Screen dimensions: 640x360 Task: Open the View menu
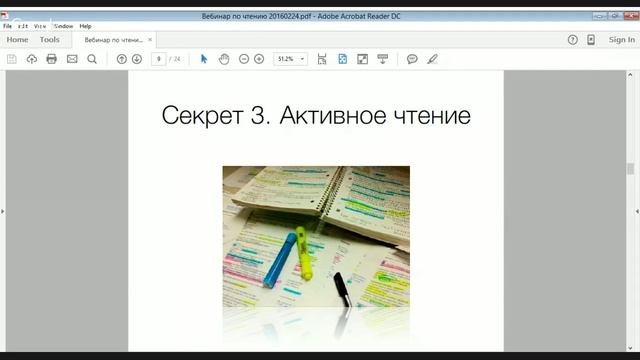[40, 26]
